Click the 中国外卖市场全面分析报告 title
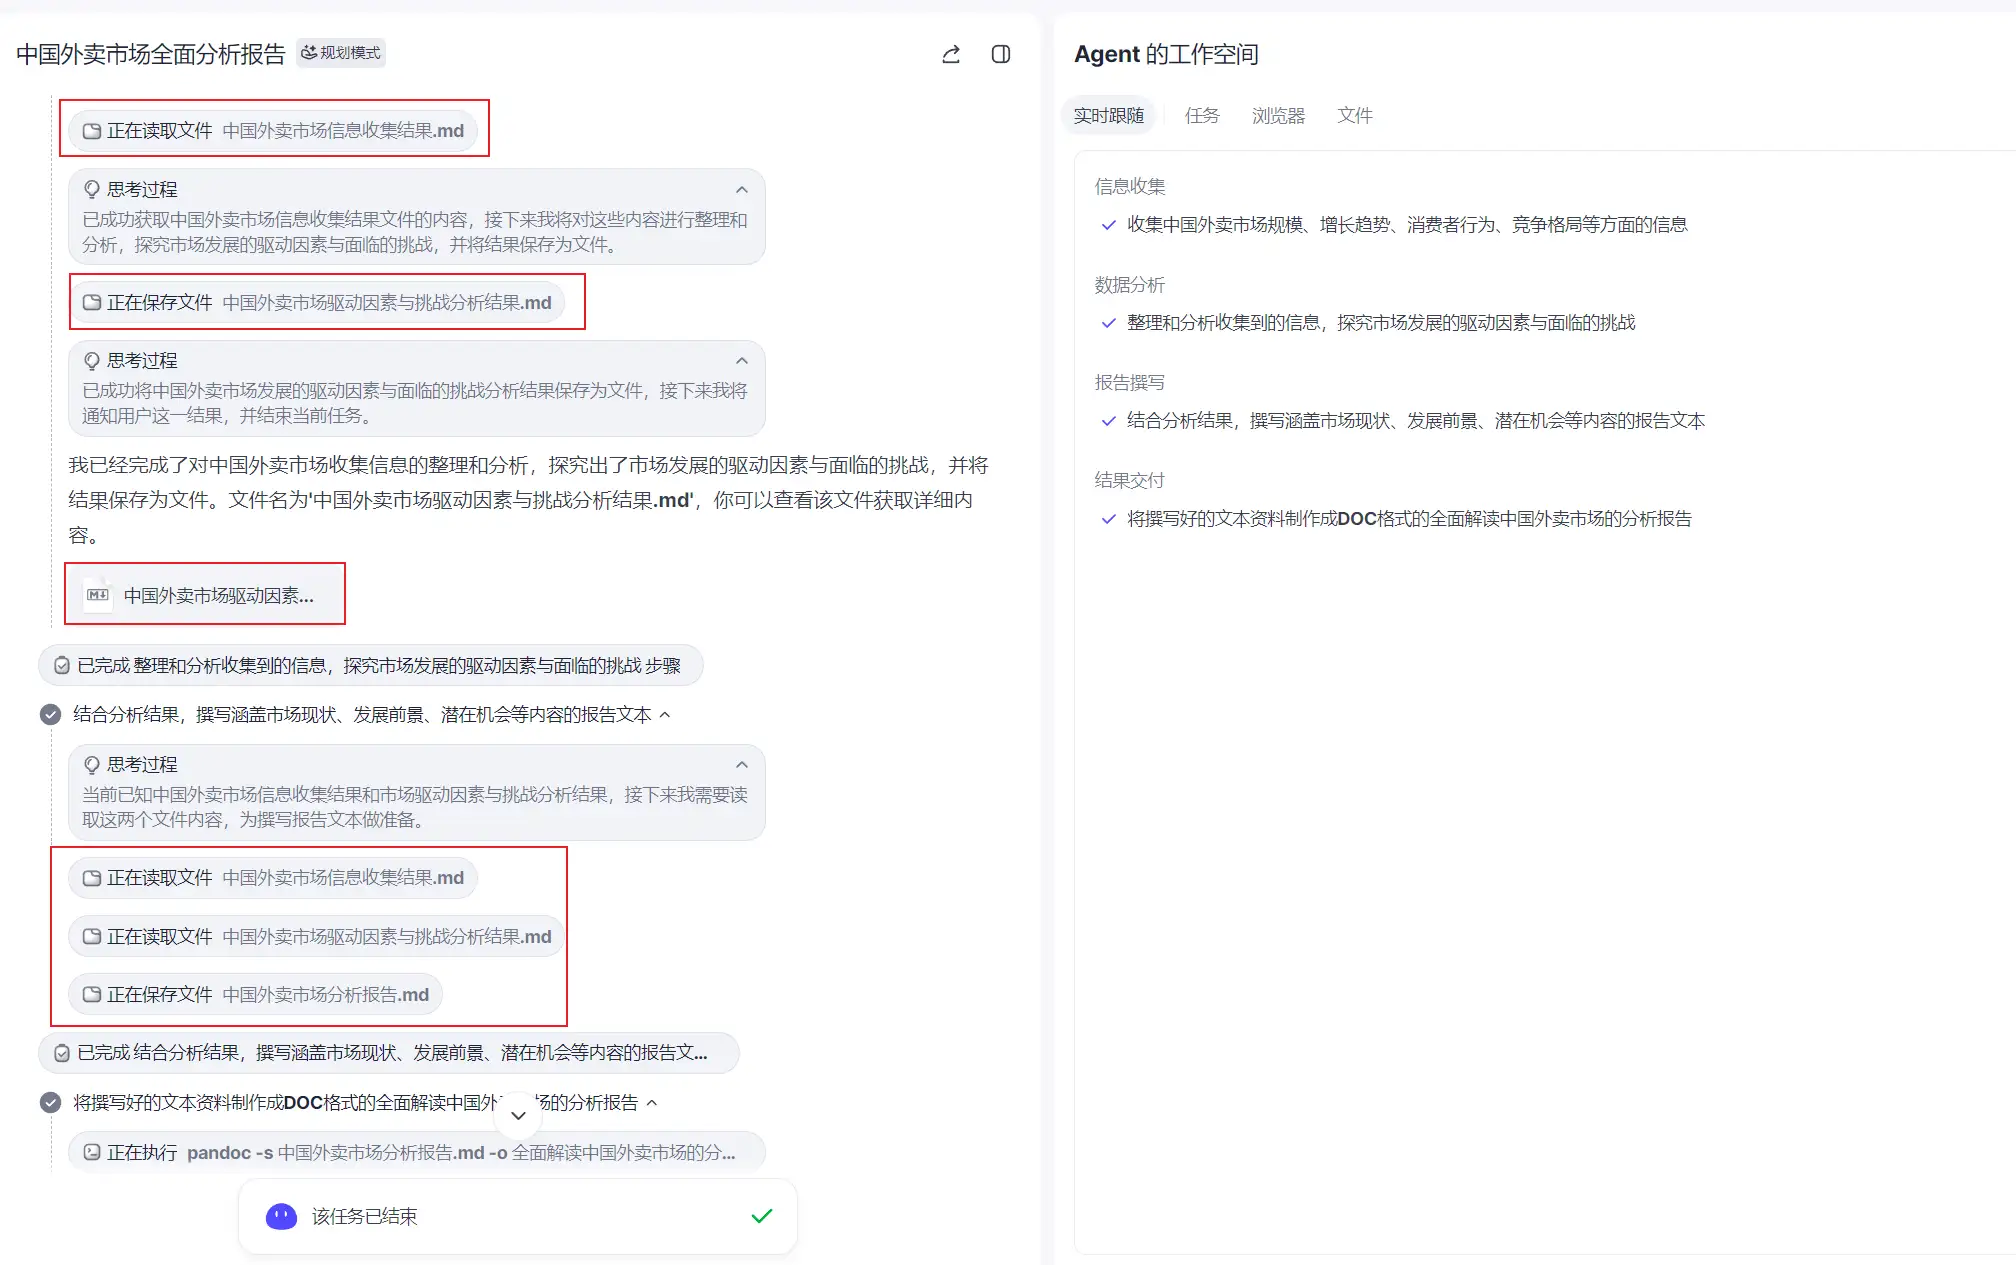This screenshot has height=1265, width=2016. click(151, 54)
